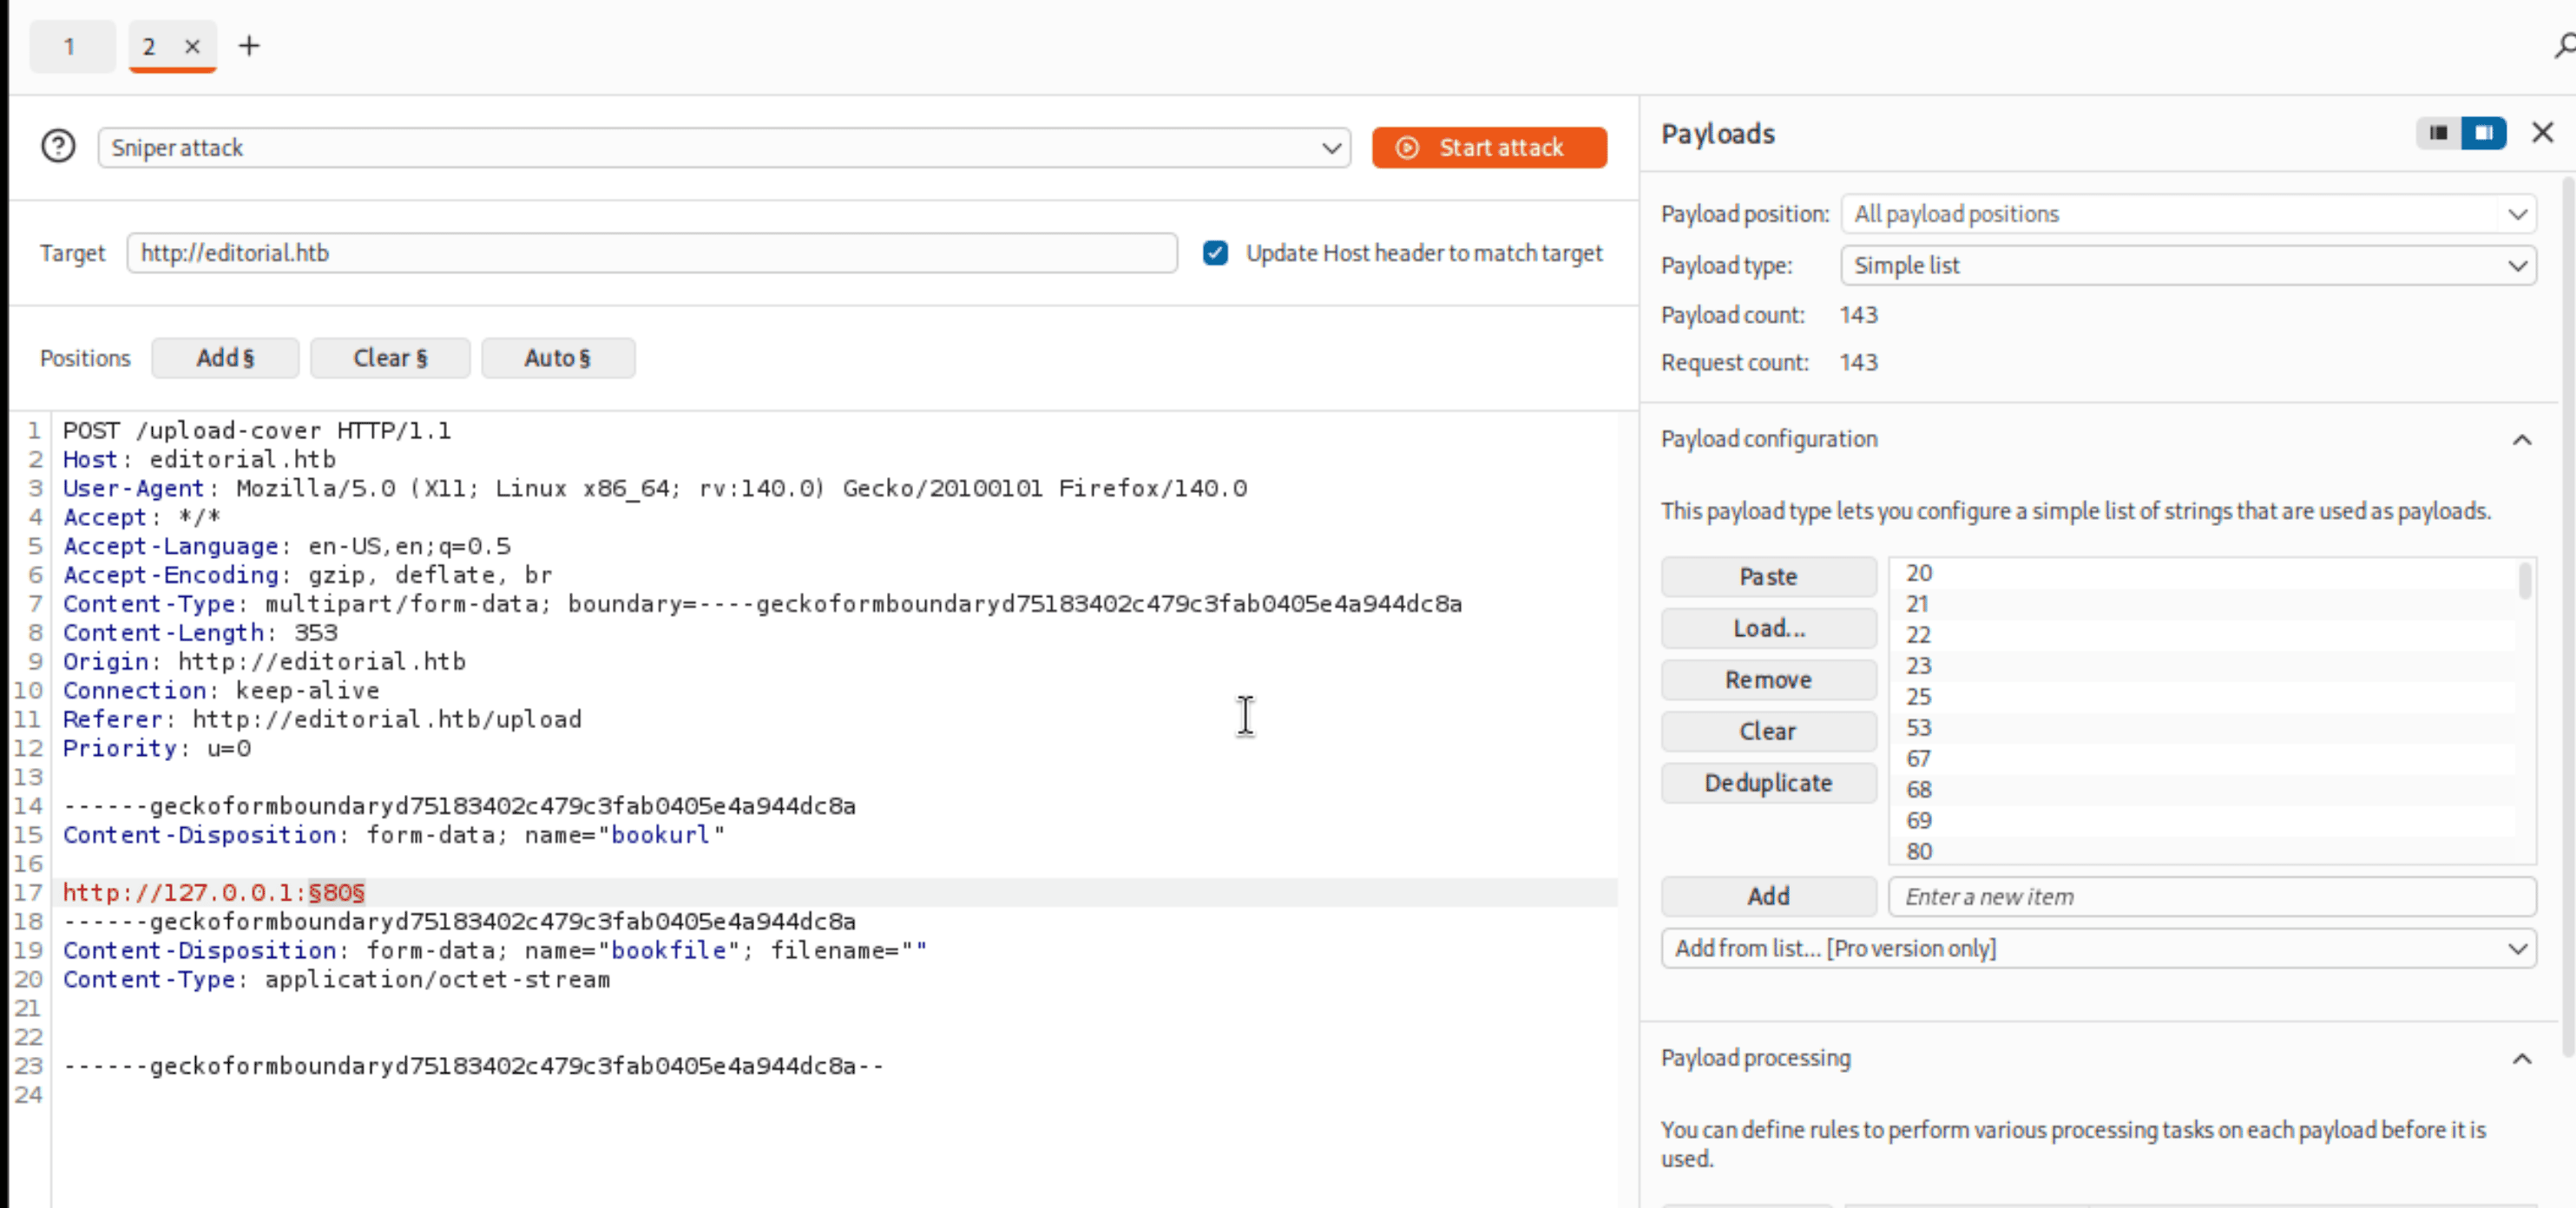
Task: Click the Origin header line
Action: click(264, 662)
